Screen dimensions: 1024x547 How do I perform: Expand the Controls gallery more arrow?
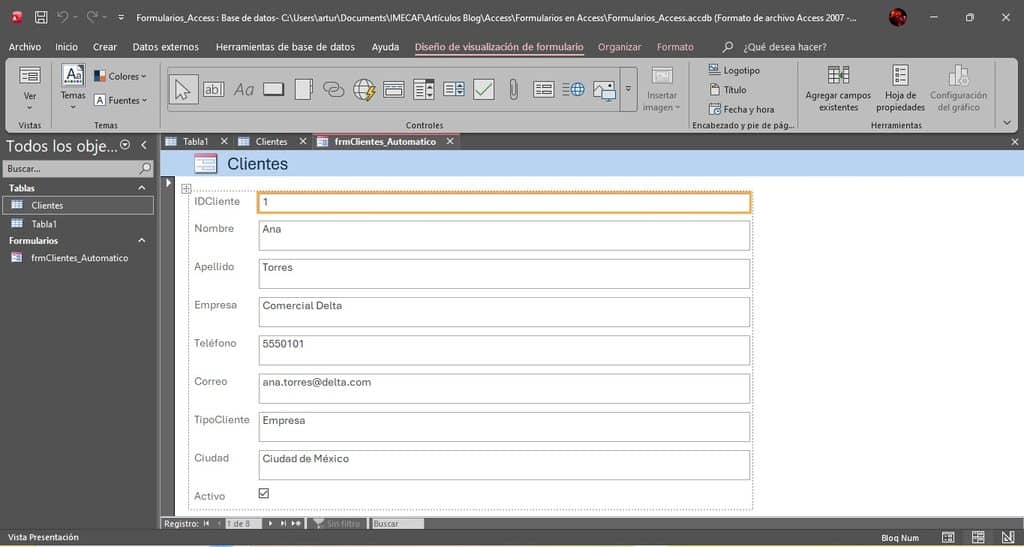[628, 89]
